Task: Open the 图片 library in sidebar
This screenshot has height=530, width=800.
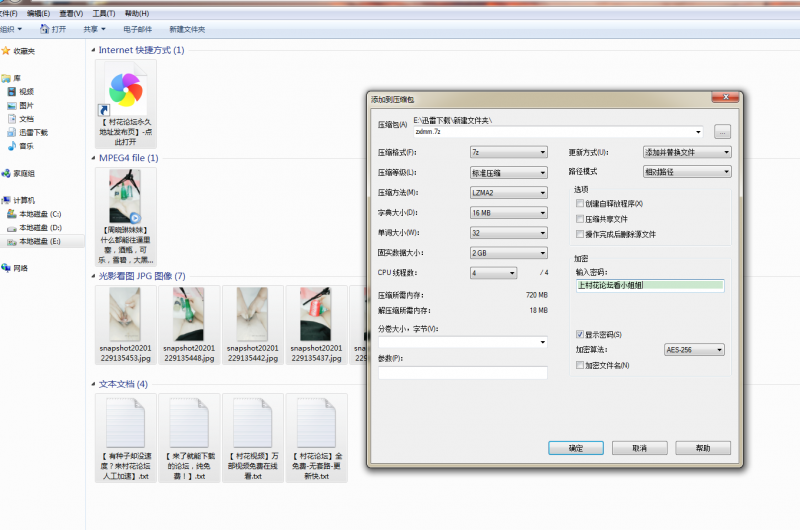Action: click(x=26, y=105)
